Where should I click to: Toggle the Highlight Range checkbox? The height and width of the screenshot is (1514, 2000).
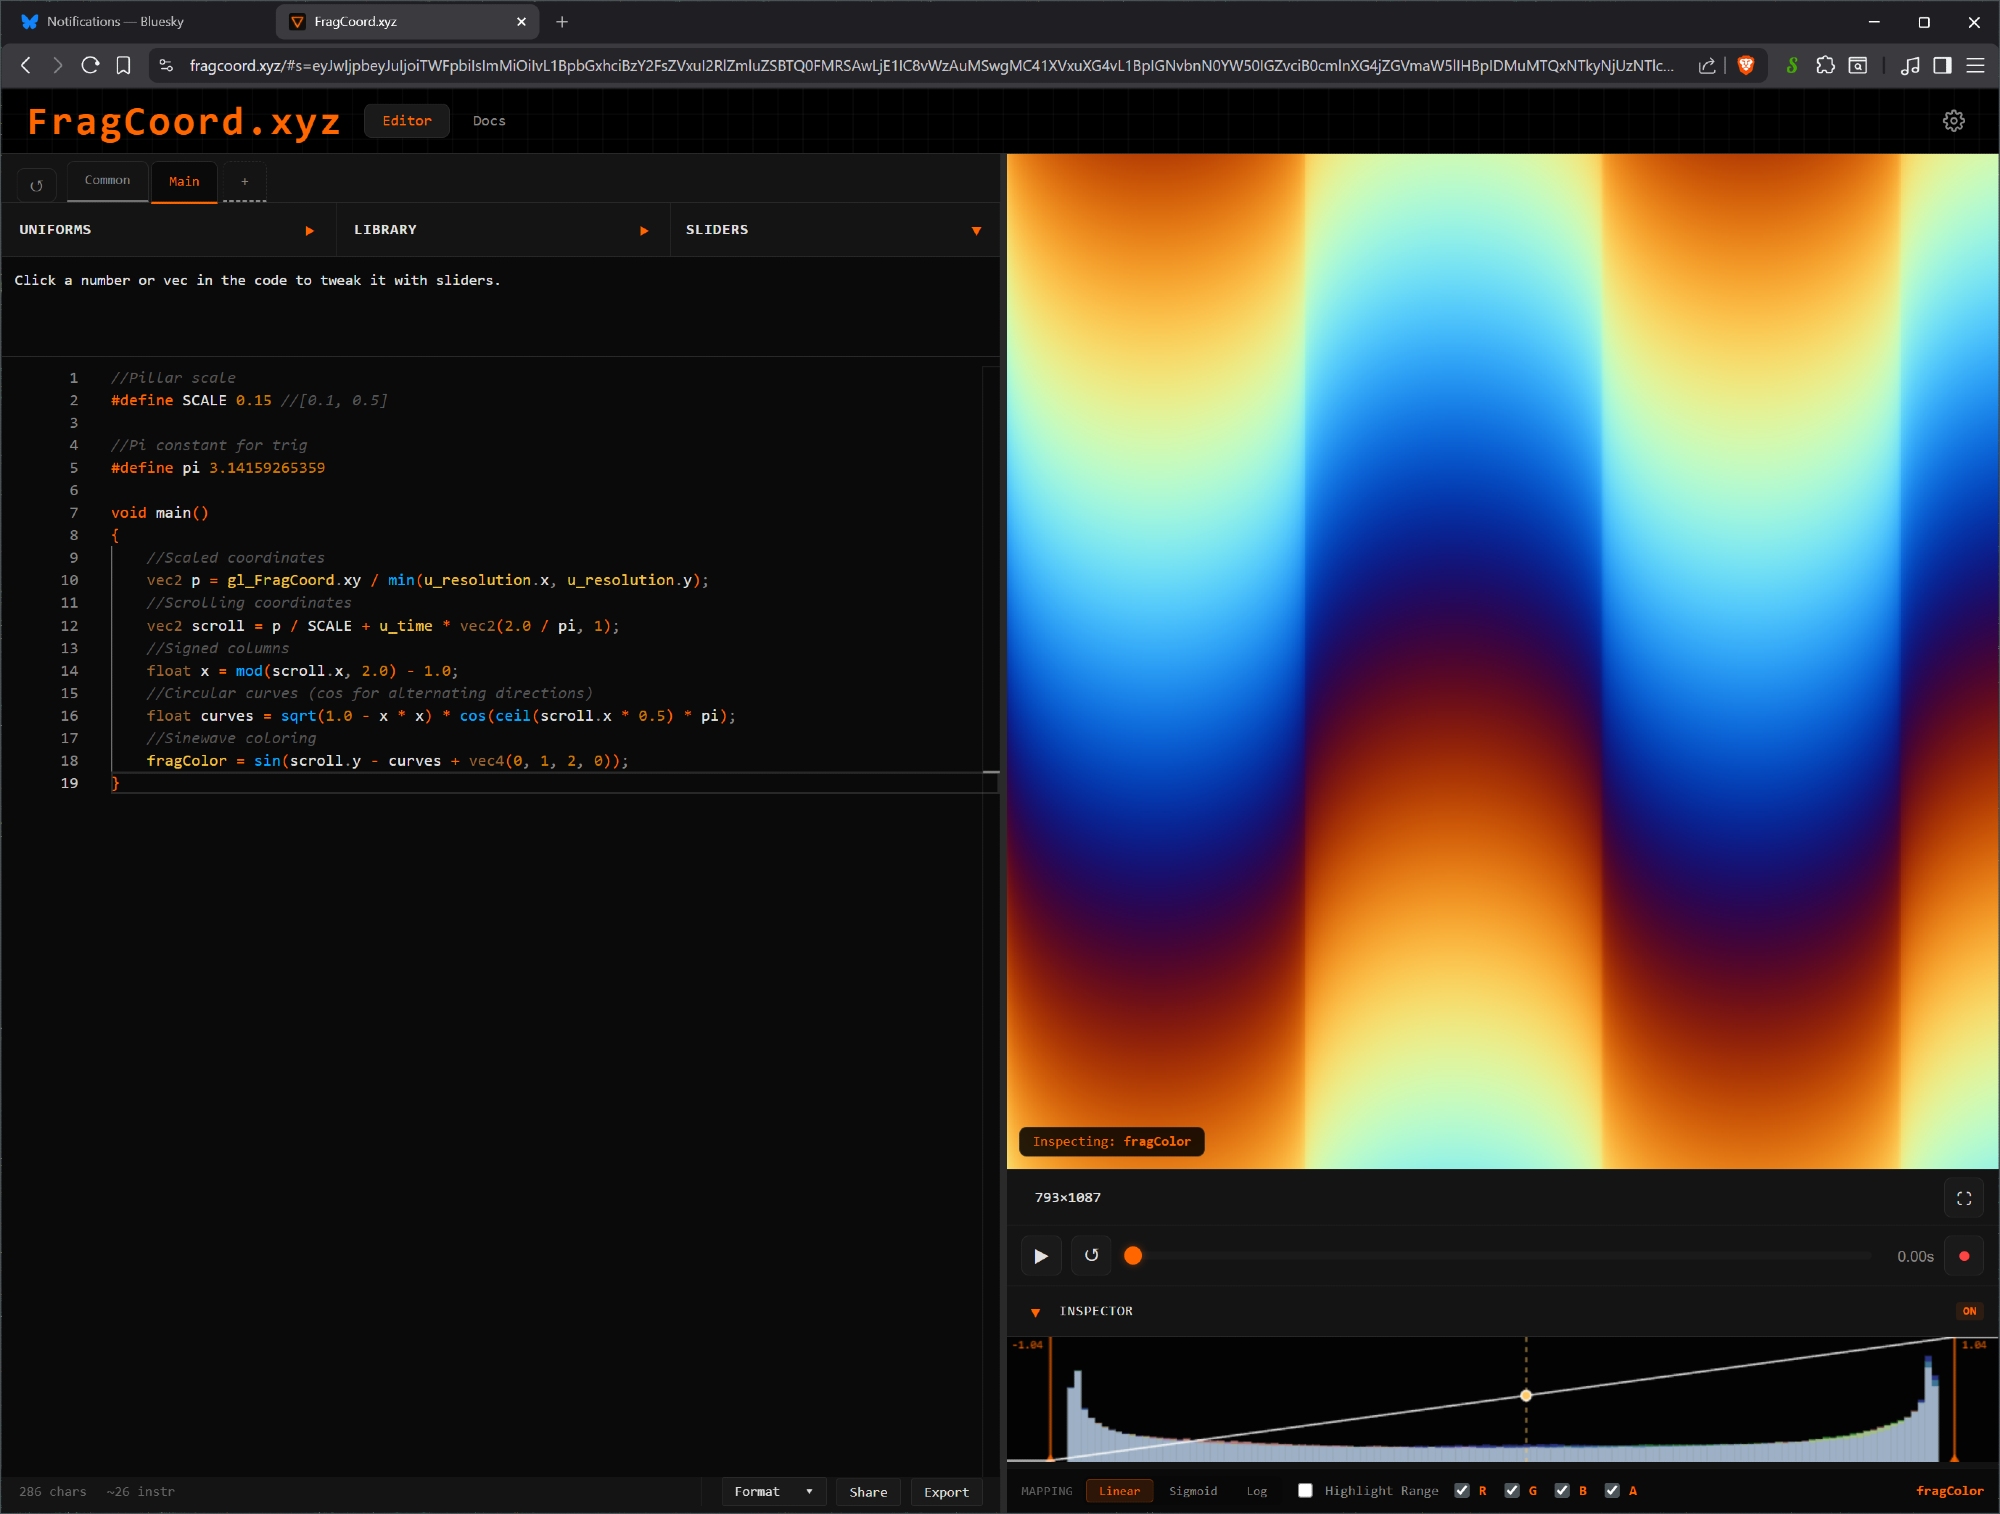(1305, 1491)
